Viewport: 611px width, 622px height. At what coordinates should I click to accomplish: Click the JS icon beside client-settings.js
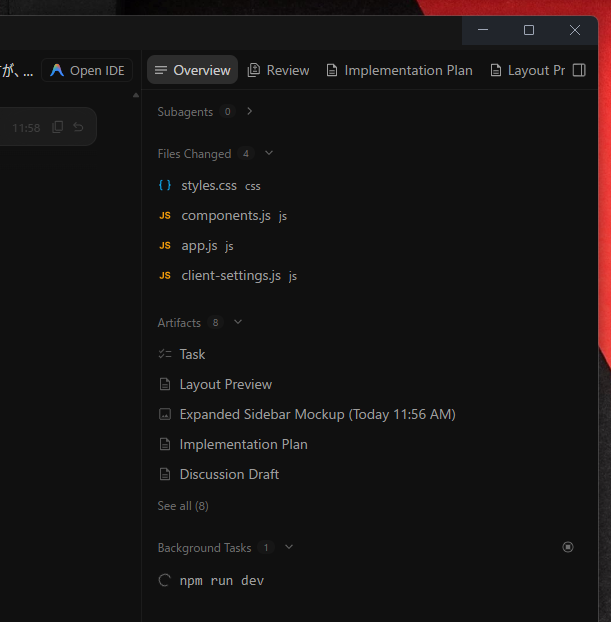[165, 276]
